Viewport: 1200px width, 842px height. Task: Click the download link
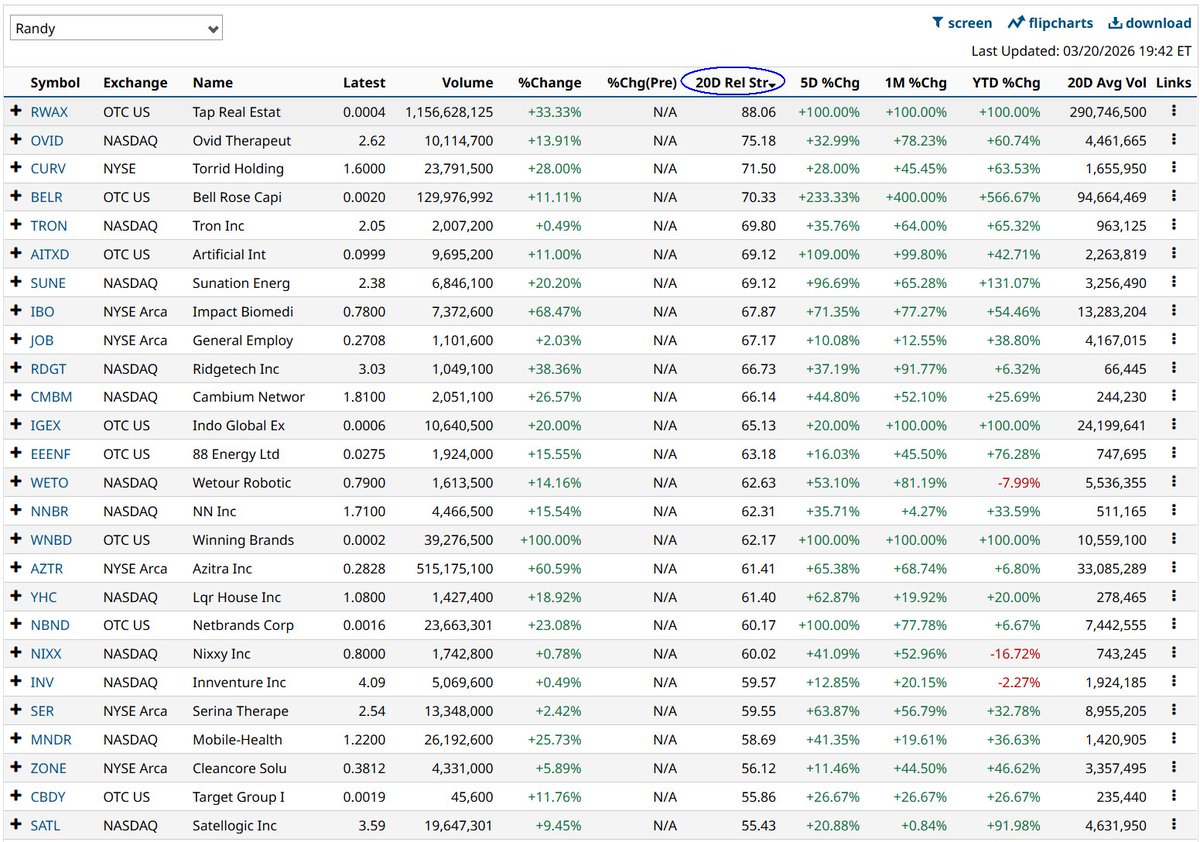tap(1151, 23)
